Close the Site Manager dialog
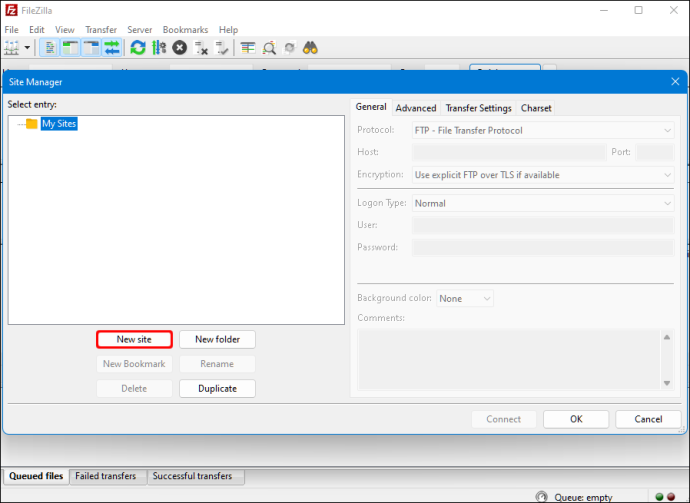The height and width of the screenshot is (503, 690). [x=675, y=81]
